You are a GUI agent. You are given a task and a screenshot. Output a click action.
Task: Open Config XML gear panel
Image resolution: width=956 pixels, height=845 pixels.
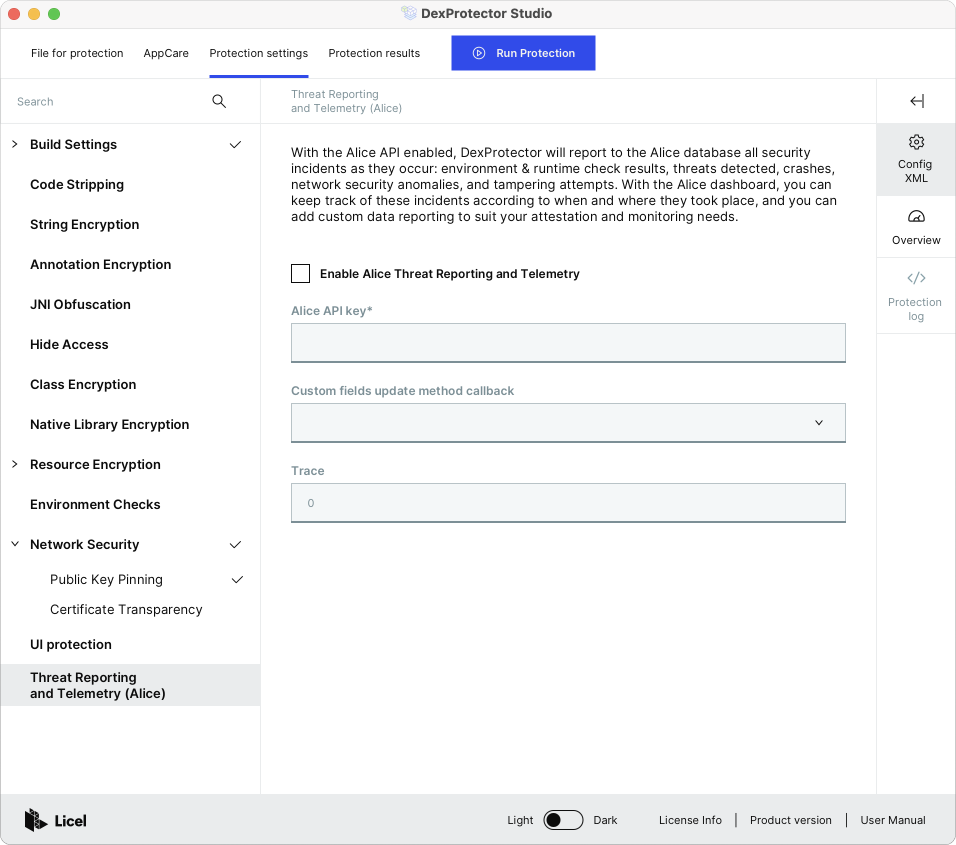click(x=916, y=159)
